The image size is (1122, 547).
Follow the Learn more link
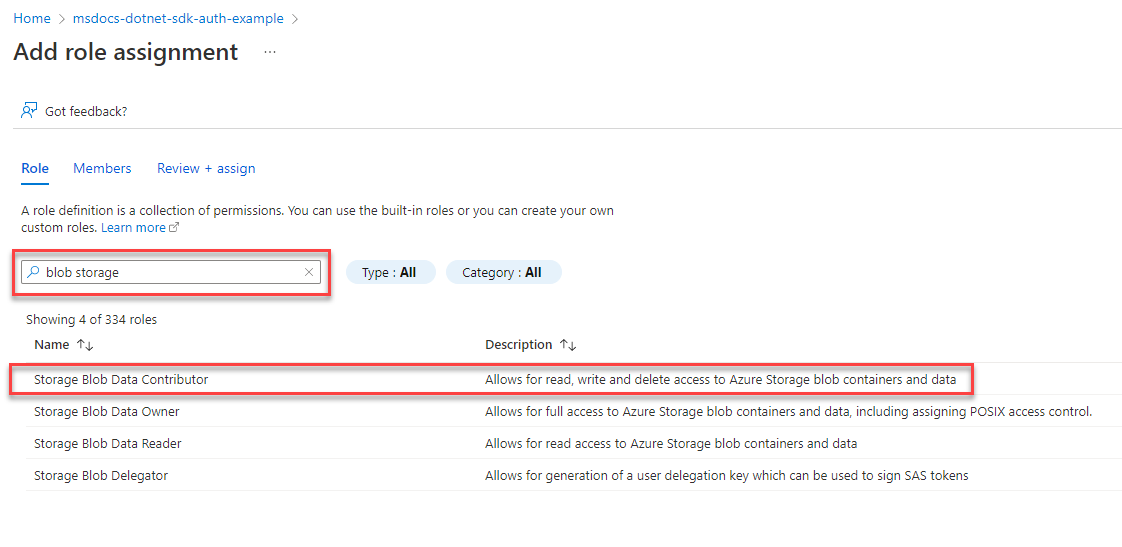coord(133,228)
